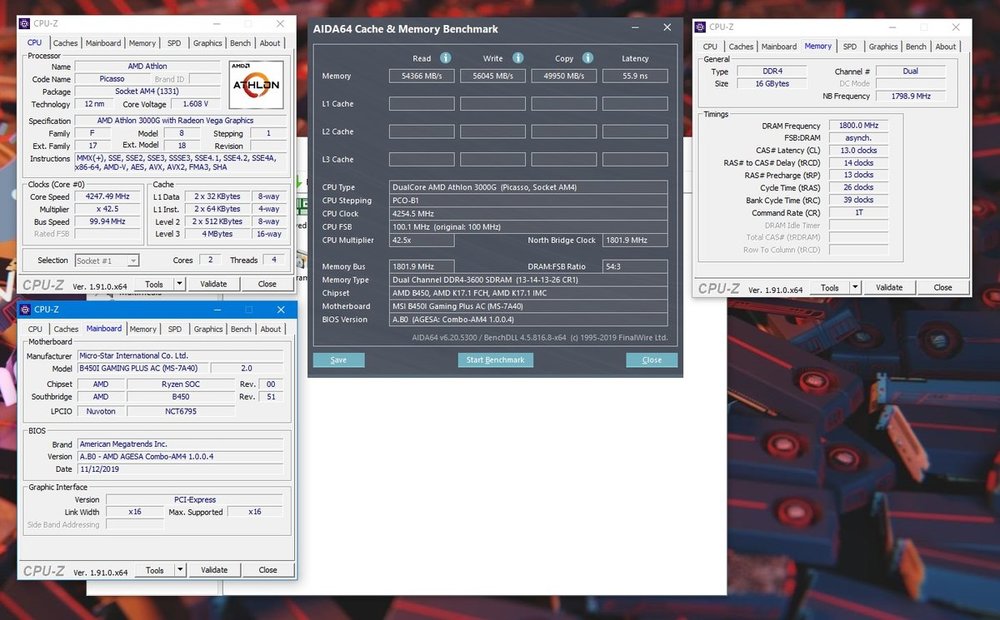Click LPCIO model NCT6795
This screenshot has height=620, width=1000.
point(180,411)
